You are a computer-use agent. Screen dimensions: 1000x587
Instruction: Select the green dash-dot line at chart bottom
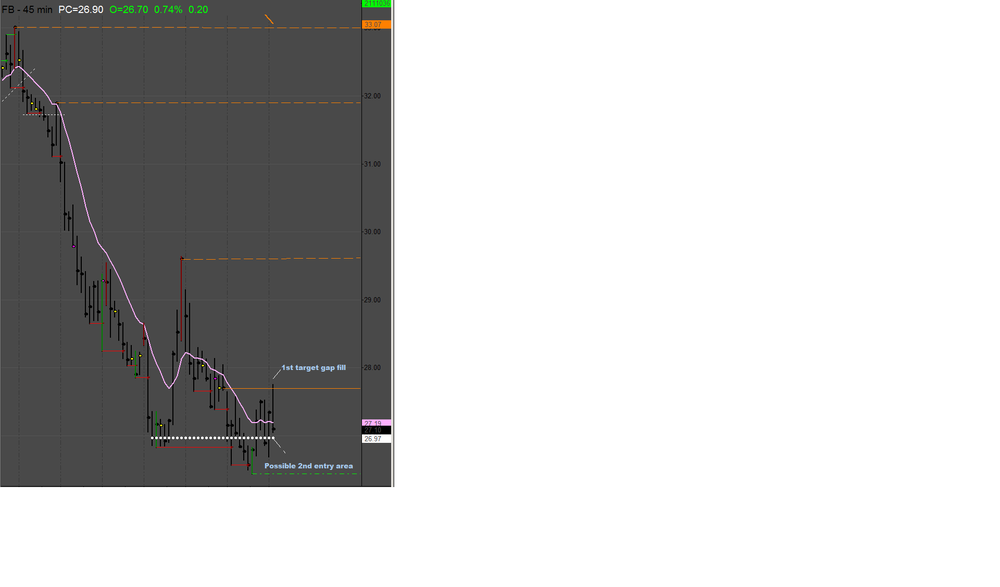(x=305, y=473)
